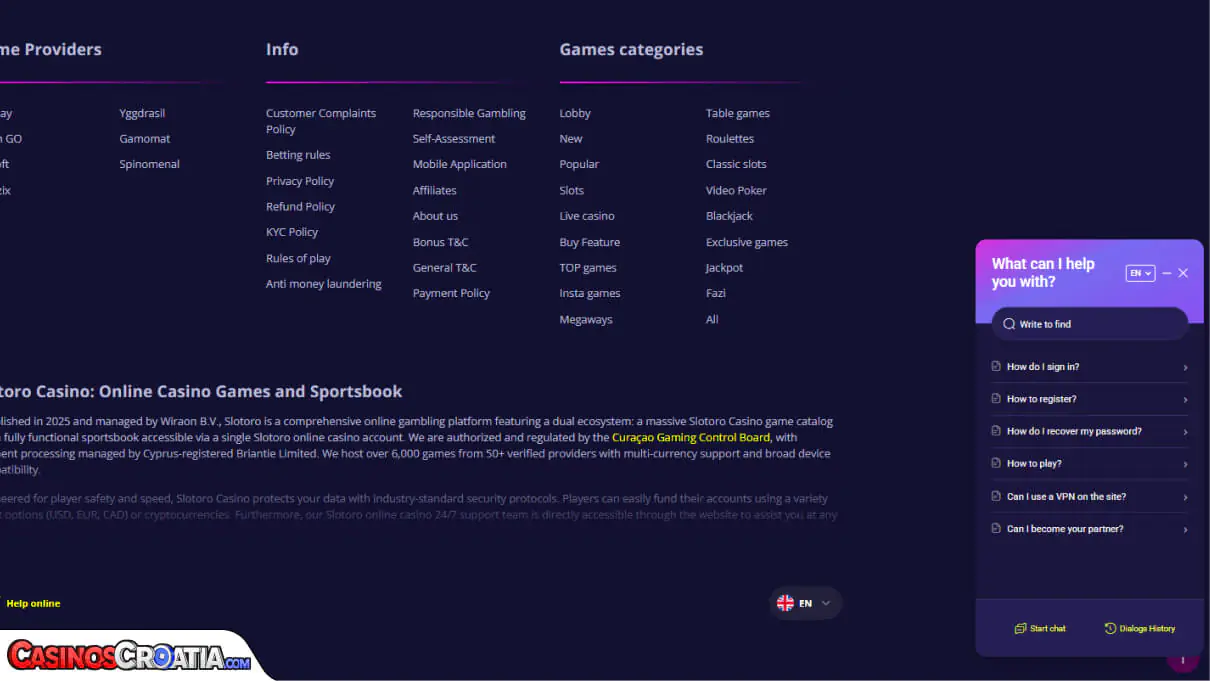Open Responsible Gambling page

tap(469, 113)
